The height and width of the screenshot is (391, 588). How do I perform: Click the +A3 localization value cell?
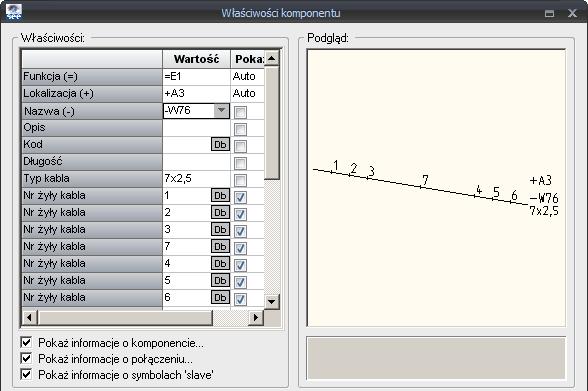(x=196, y=93)
